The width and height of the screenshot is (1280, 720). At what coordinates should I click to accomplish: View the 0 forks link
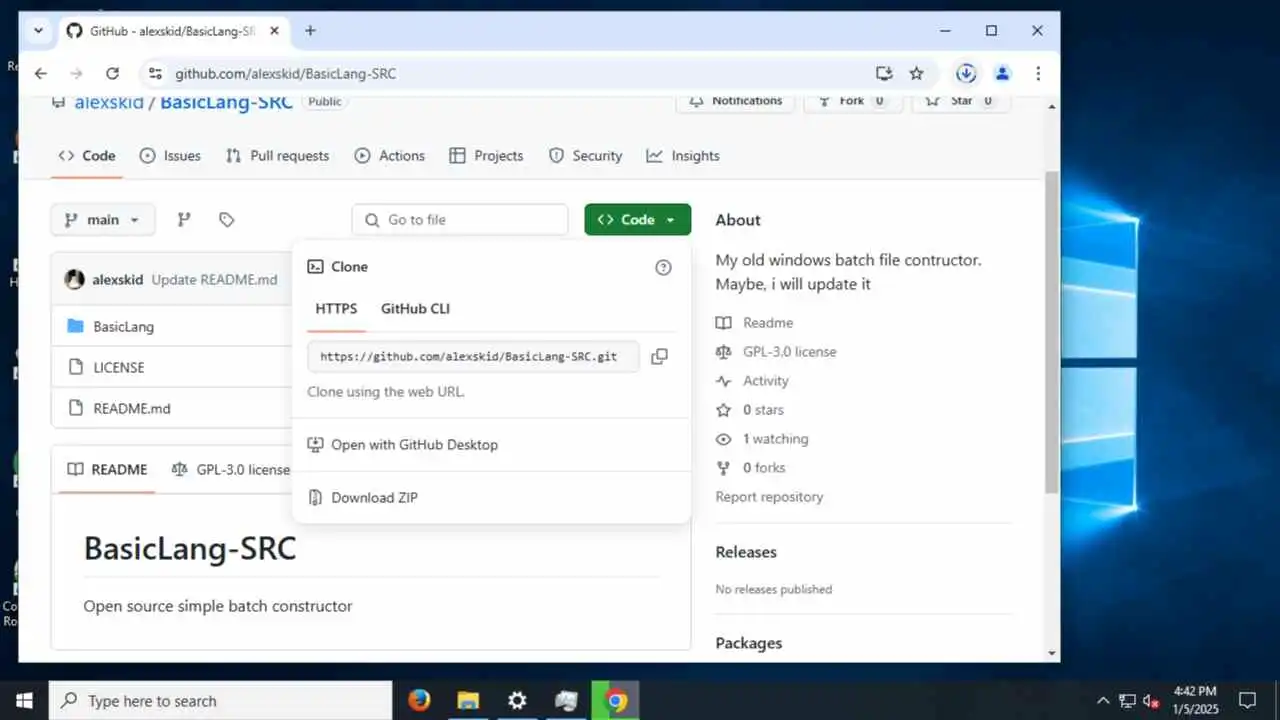click(x=764, y=468)
